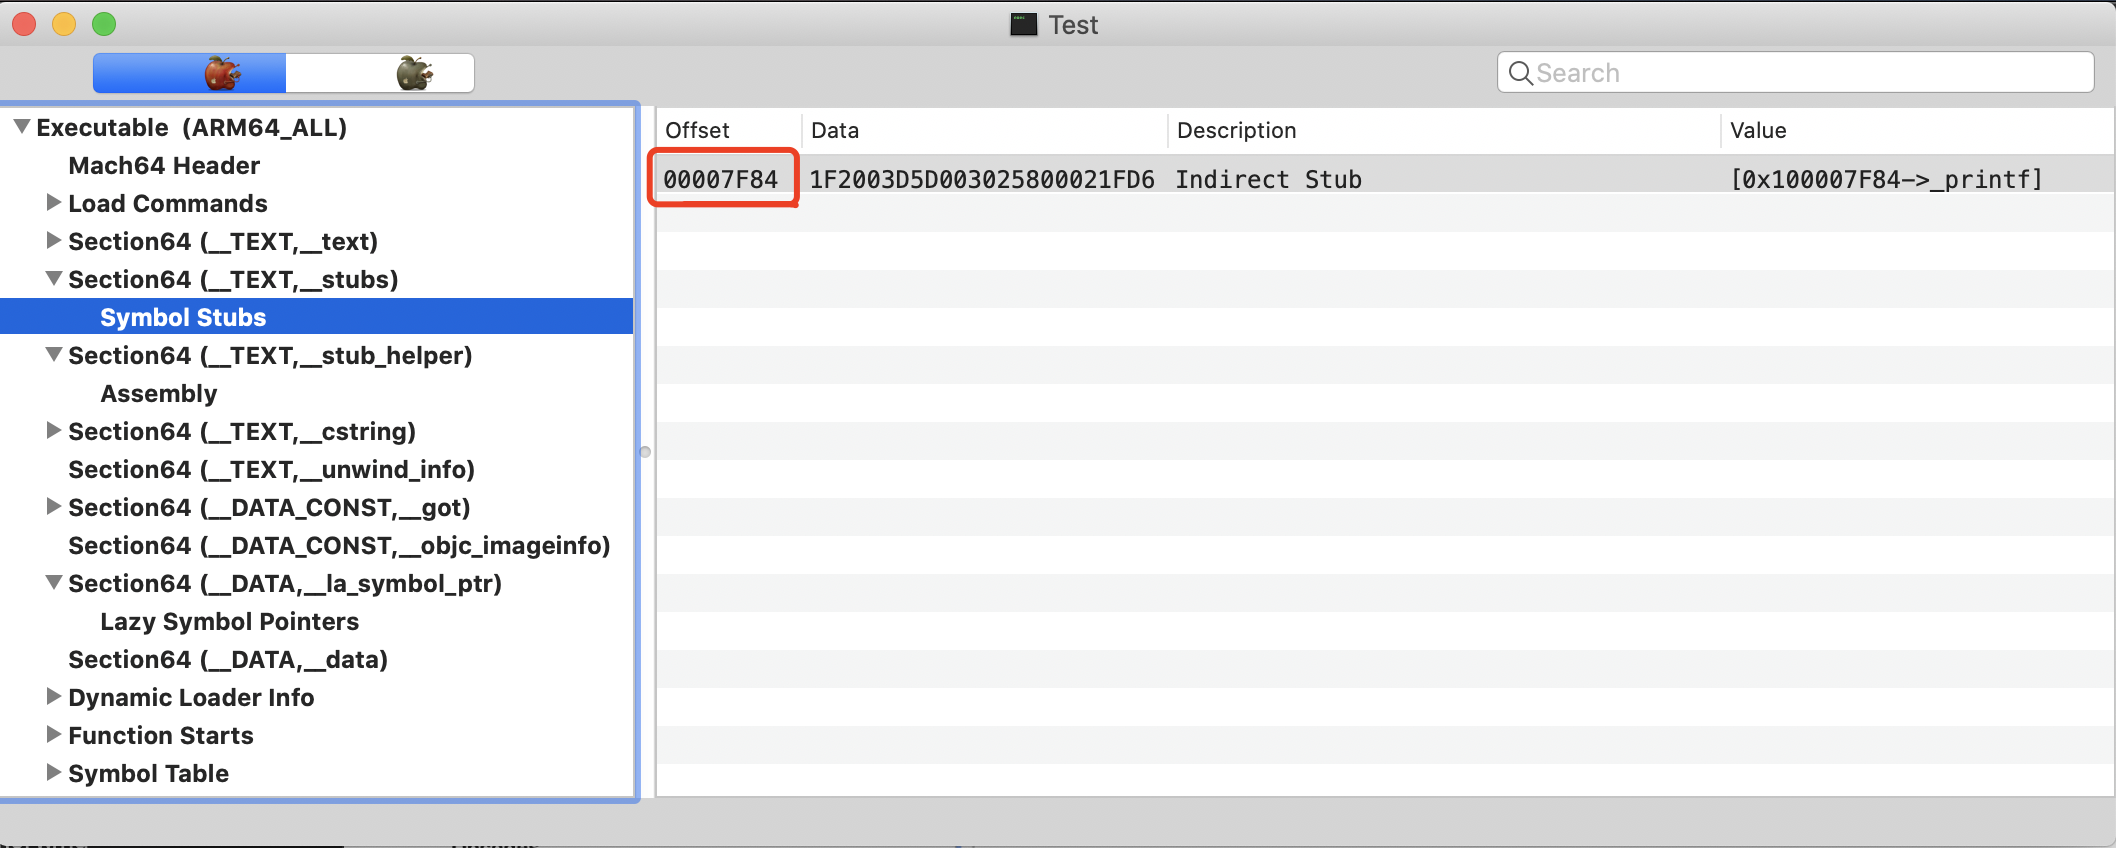The height and width of the screenshot is (848, 2116).
Task: Expand the Load Commands node
Action: [54, 203]
